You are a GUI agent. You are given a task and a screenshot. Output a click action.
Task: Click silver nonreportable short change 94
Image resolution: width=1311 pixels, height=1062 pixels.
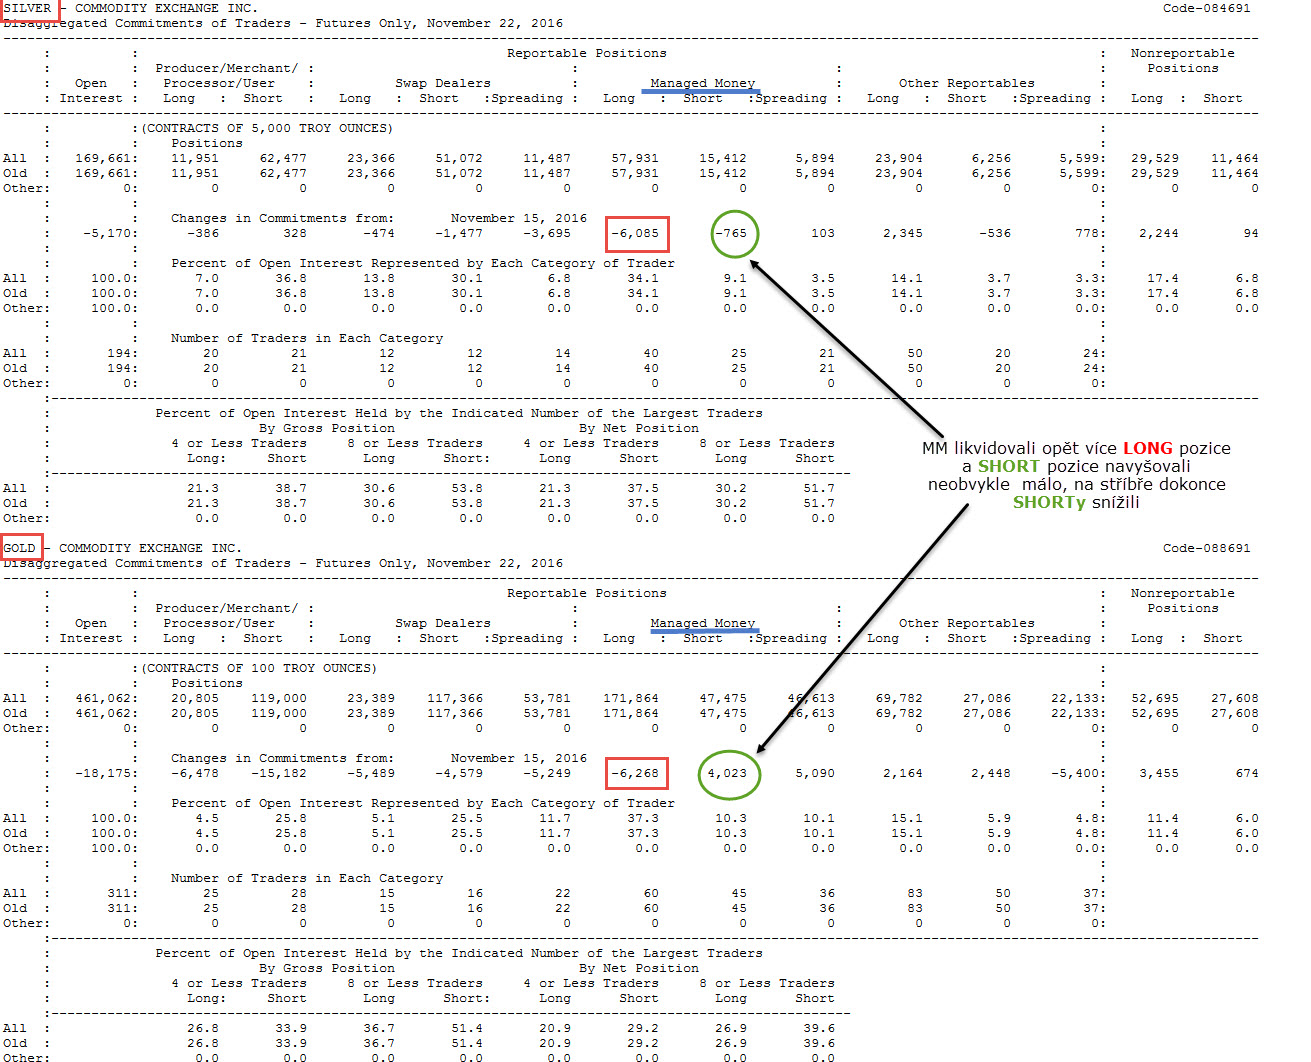1250,233
